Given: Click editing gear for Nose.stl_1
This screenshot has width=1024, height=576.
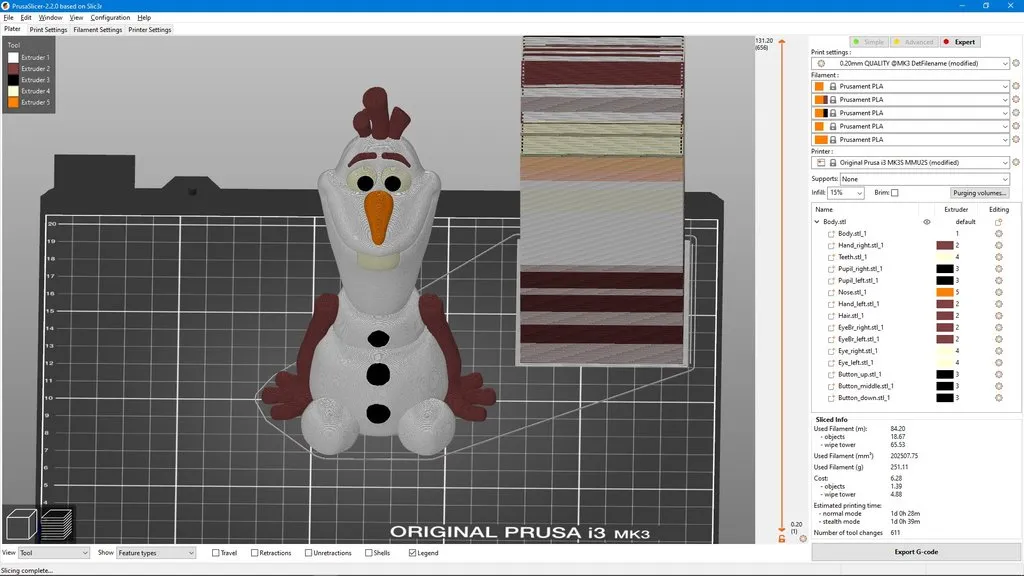Looking at the screenshot, I should pos(999,293).
